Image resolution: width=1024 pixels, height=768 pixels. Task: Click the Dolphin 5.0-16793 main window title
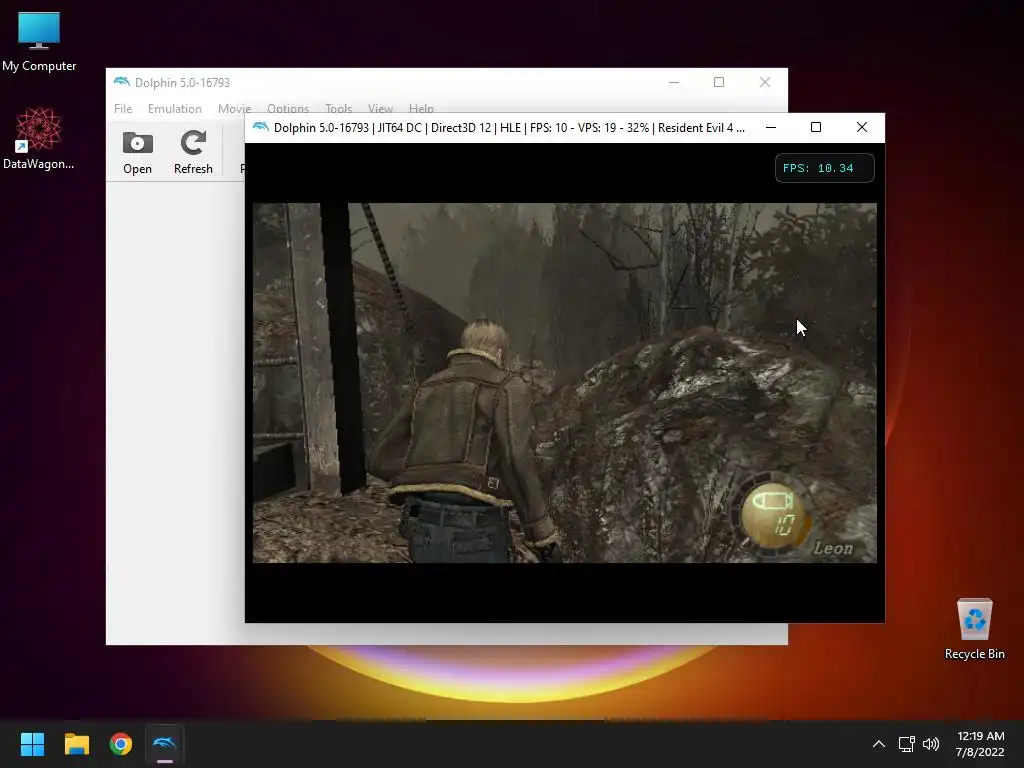[x=182, y=82]
